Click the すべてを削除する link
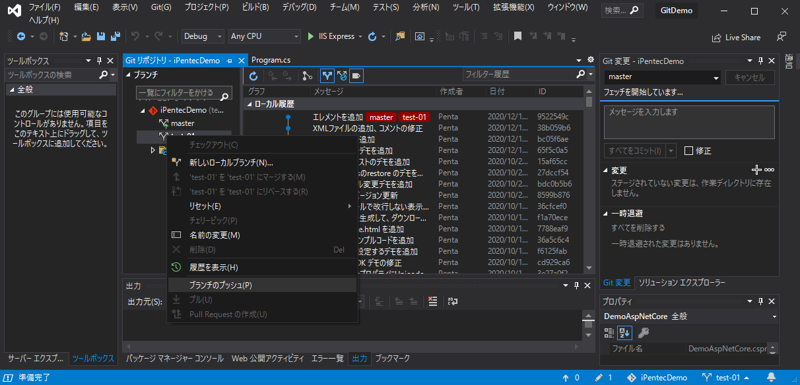The height and width of the screenshot is (385, 800). [638, 227]
